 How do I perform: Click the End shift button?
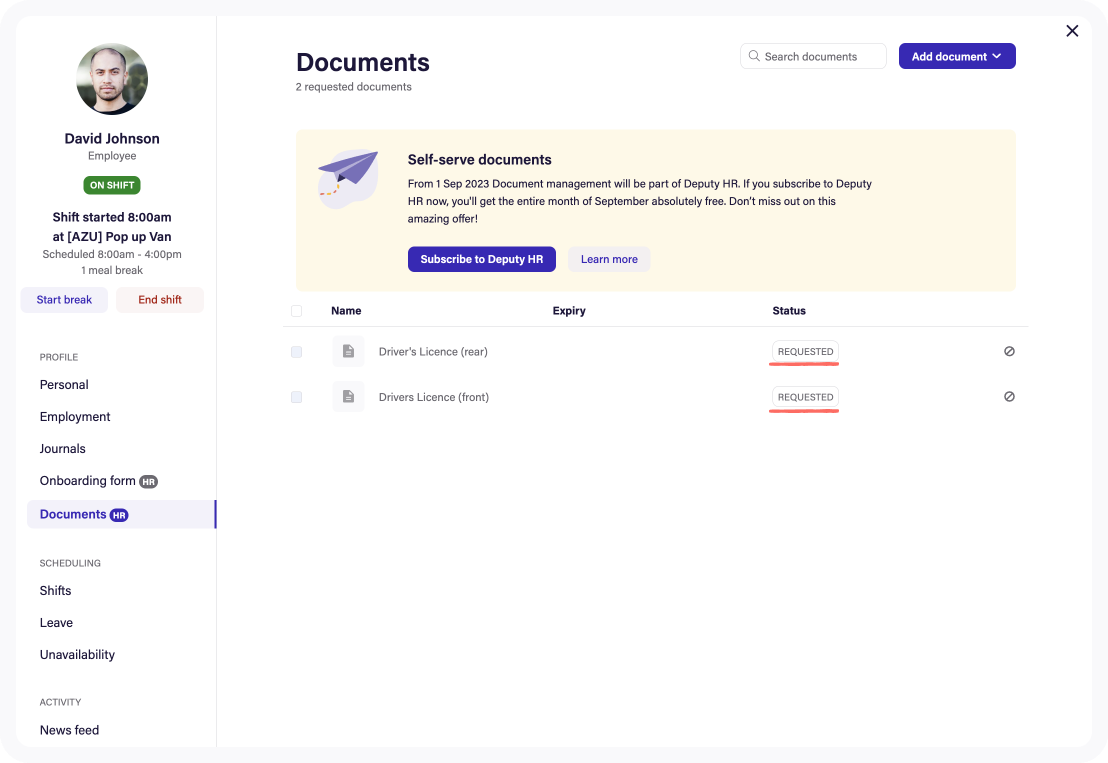159,299
